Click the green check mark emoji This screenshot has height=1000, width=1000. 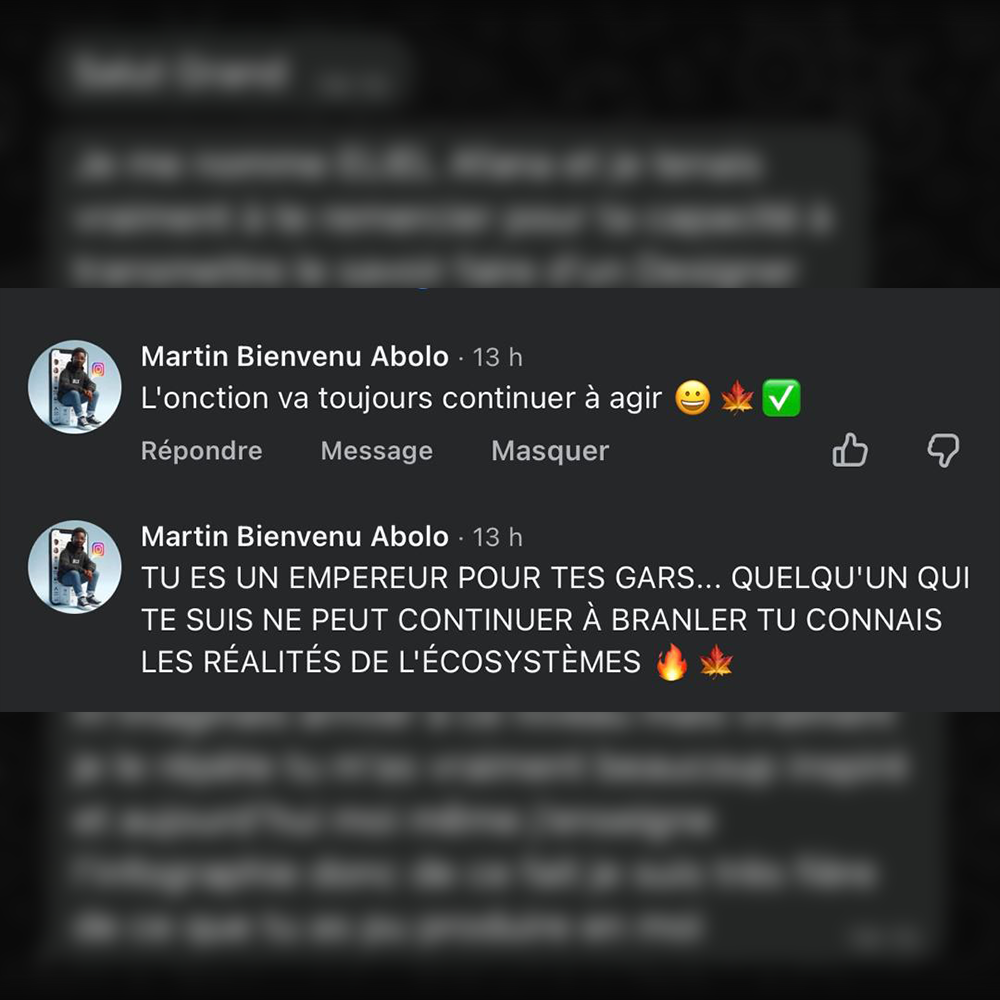point(781,398)
